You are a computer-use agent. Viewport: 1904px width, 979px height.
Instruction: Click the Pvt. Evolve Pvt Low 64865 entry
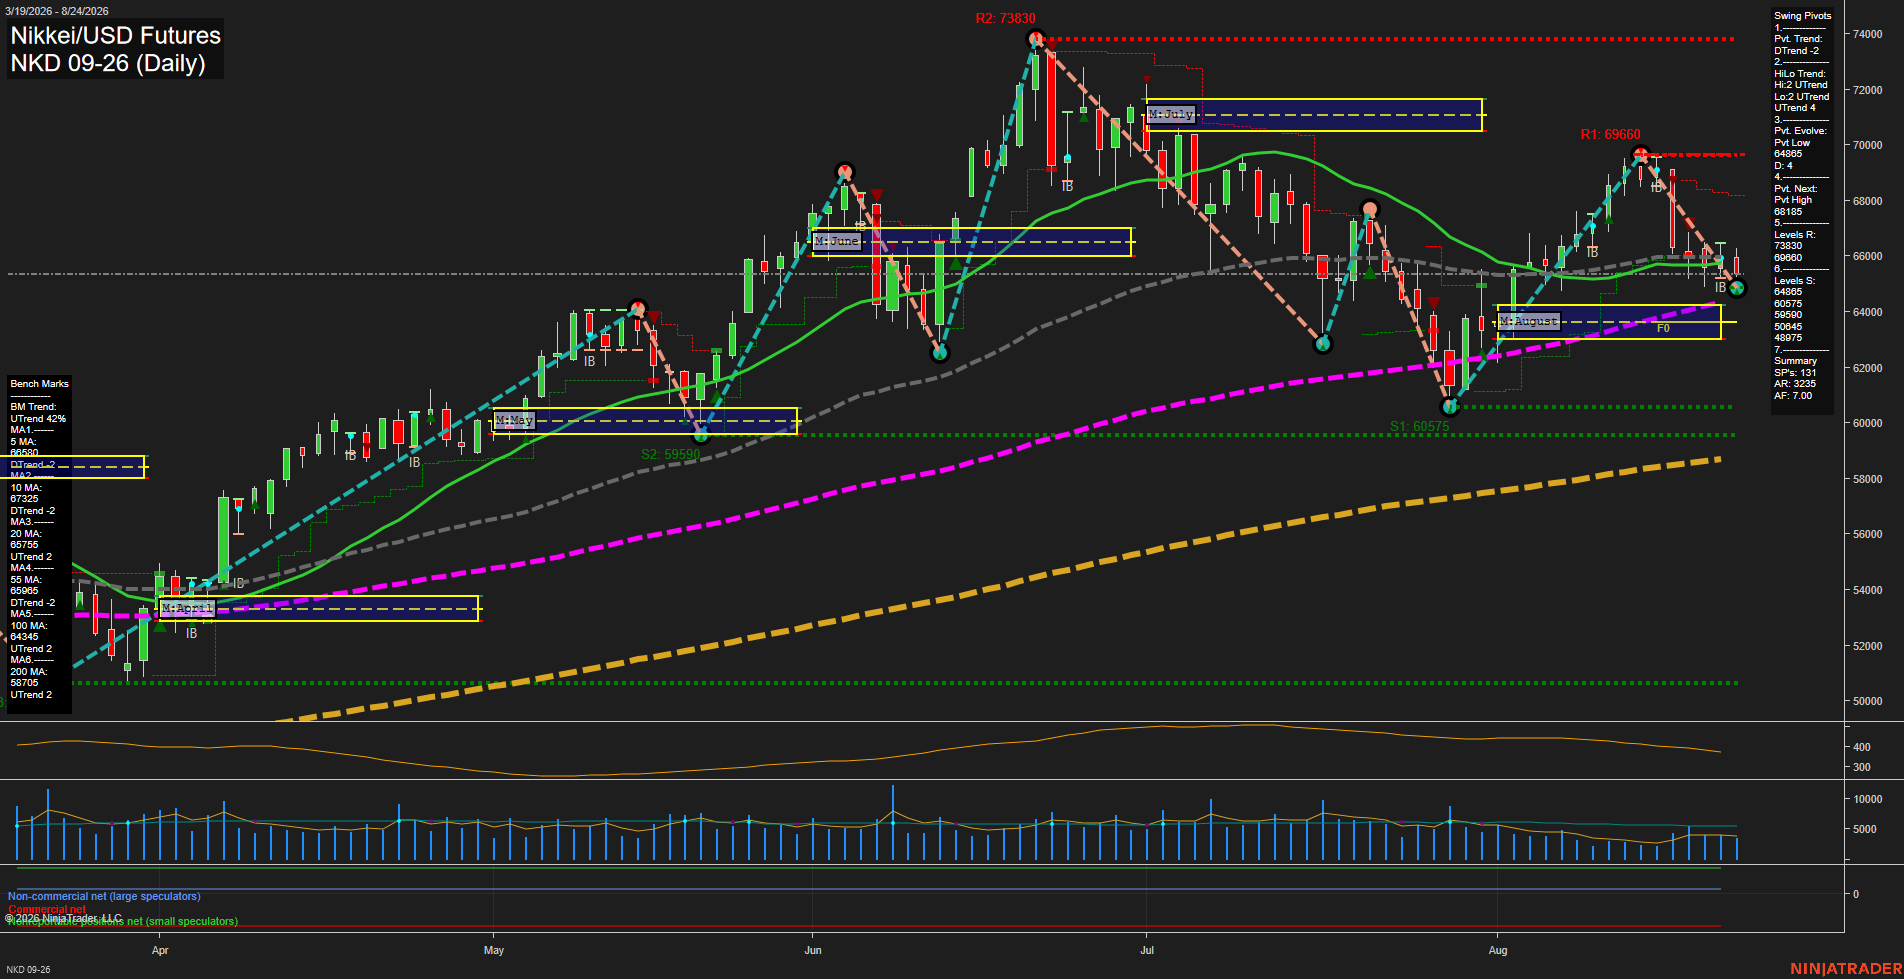(x=1800, y=142)
